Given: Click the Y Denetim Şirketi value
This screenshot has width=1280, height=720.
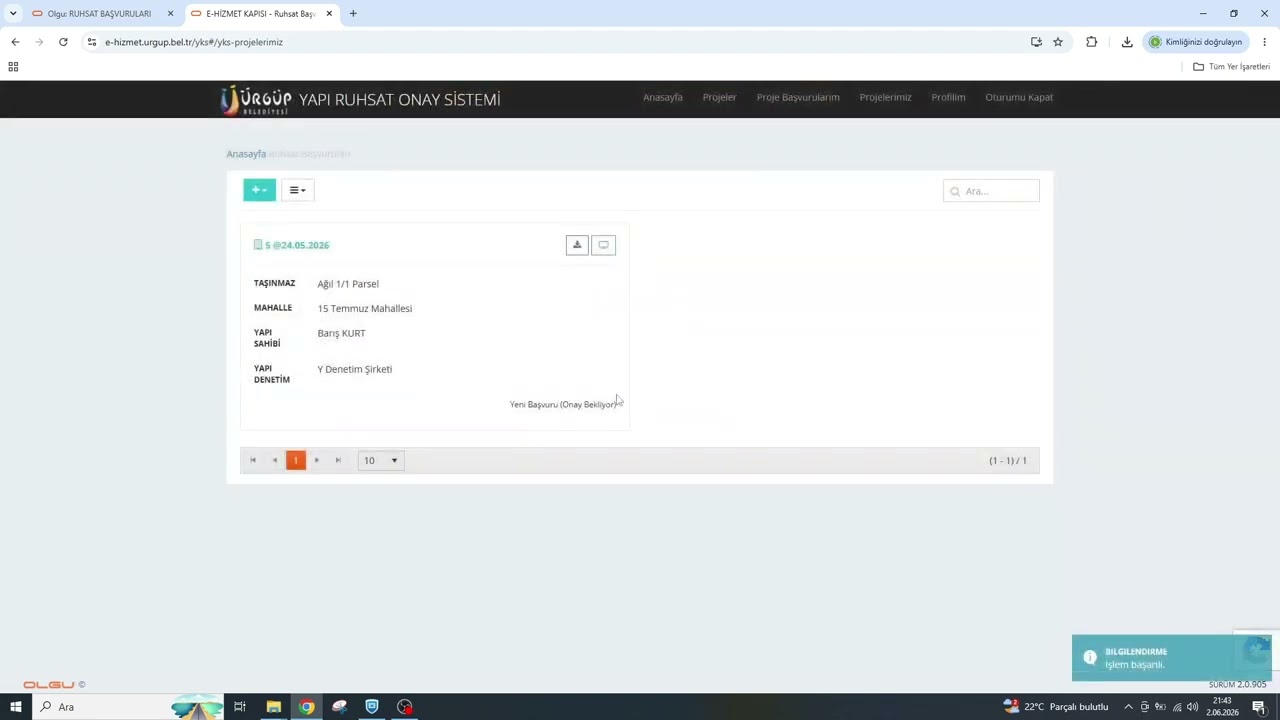Looking at the screenshot, I should coord(355,369).
